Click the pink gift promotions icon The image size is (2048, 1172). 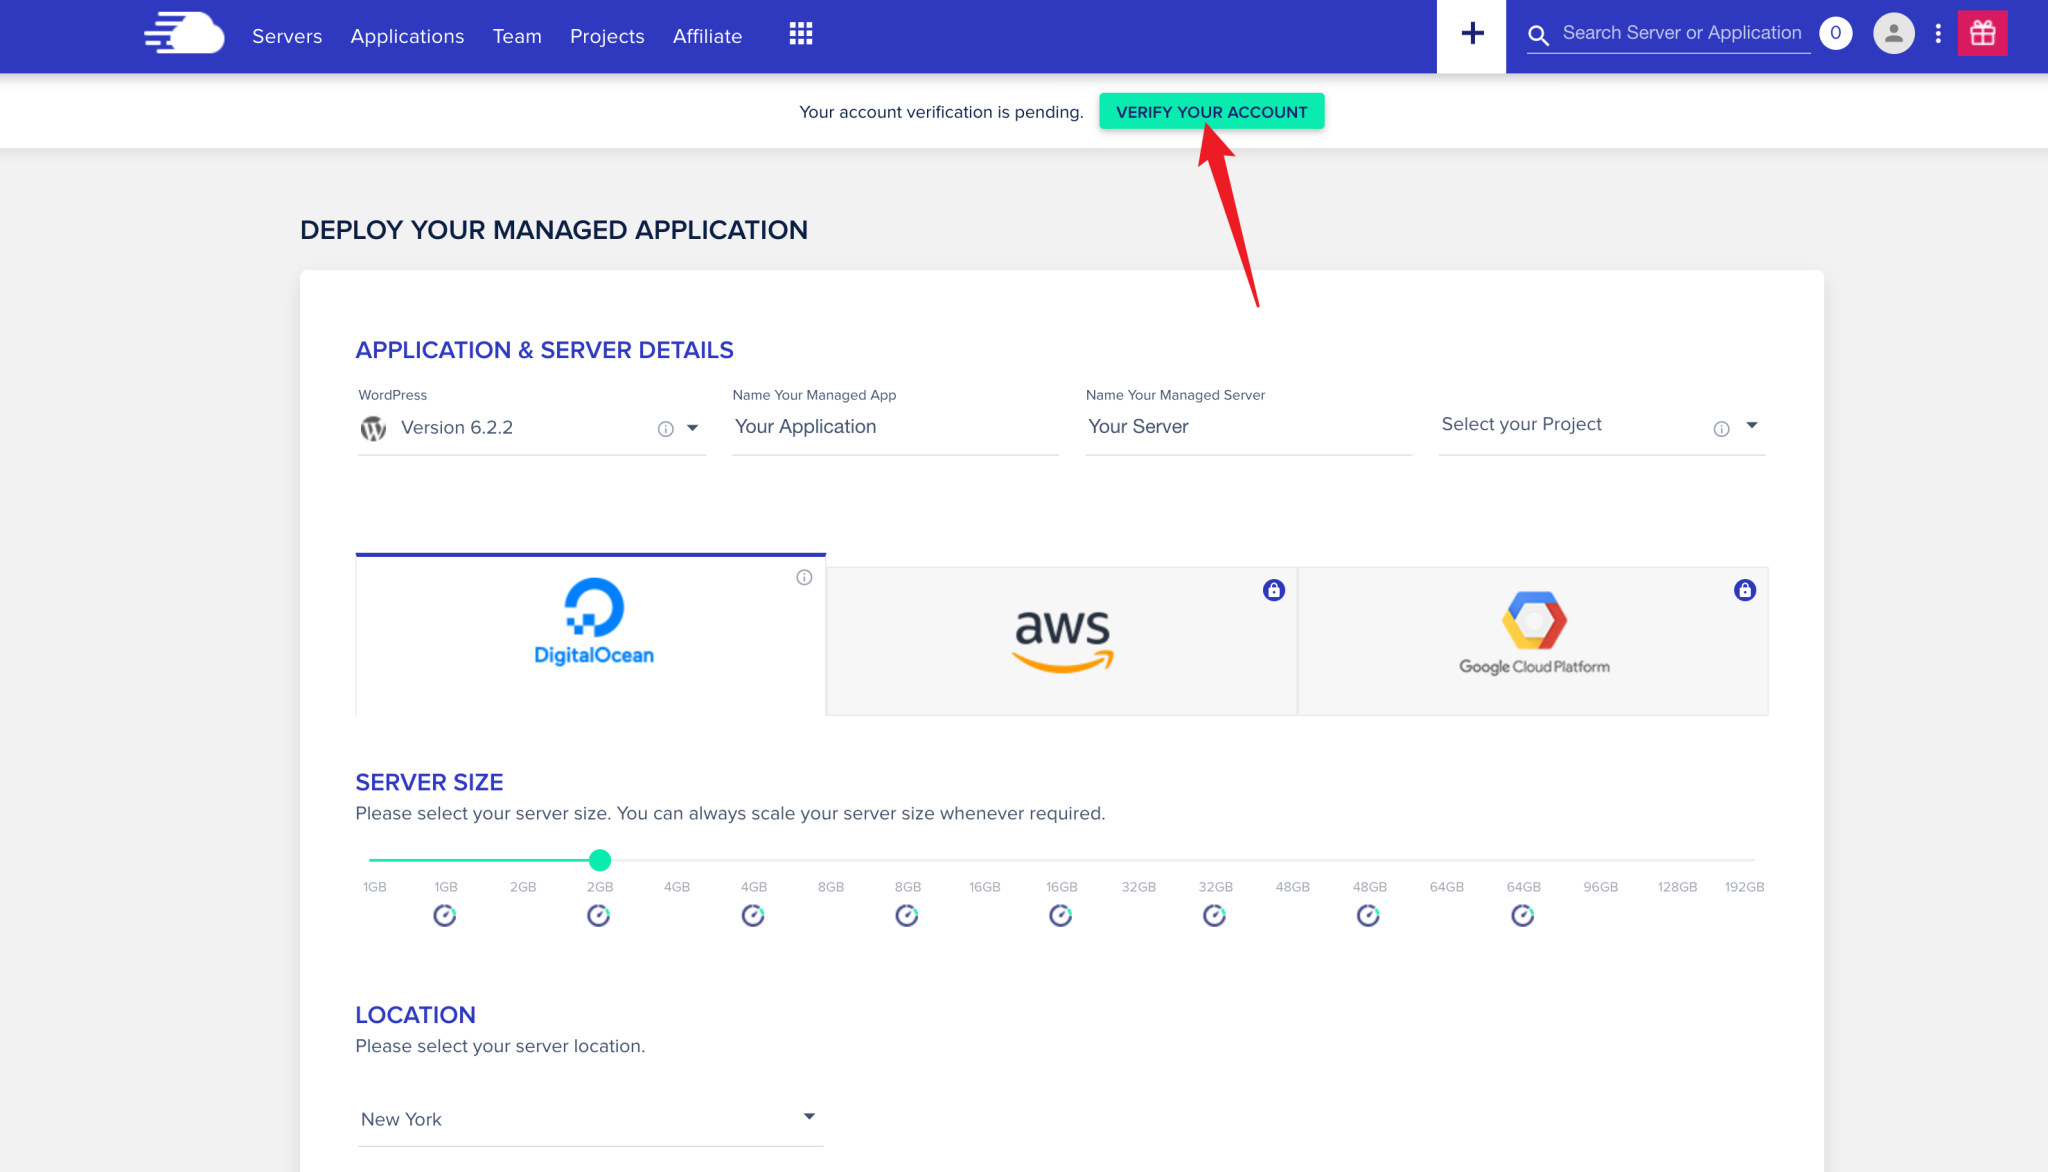1982,32
